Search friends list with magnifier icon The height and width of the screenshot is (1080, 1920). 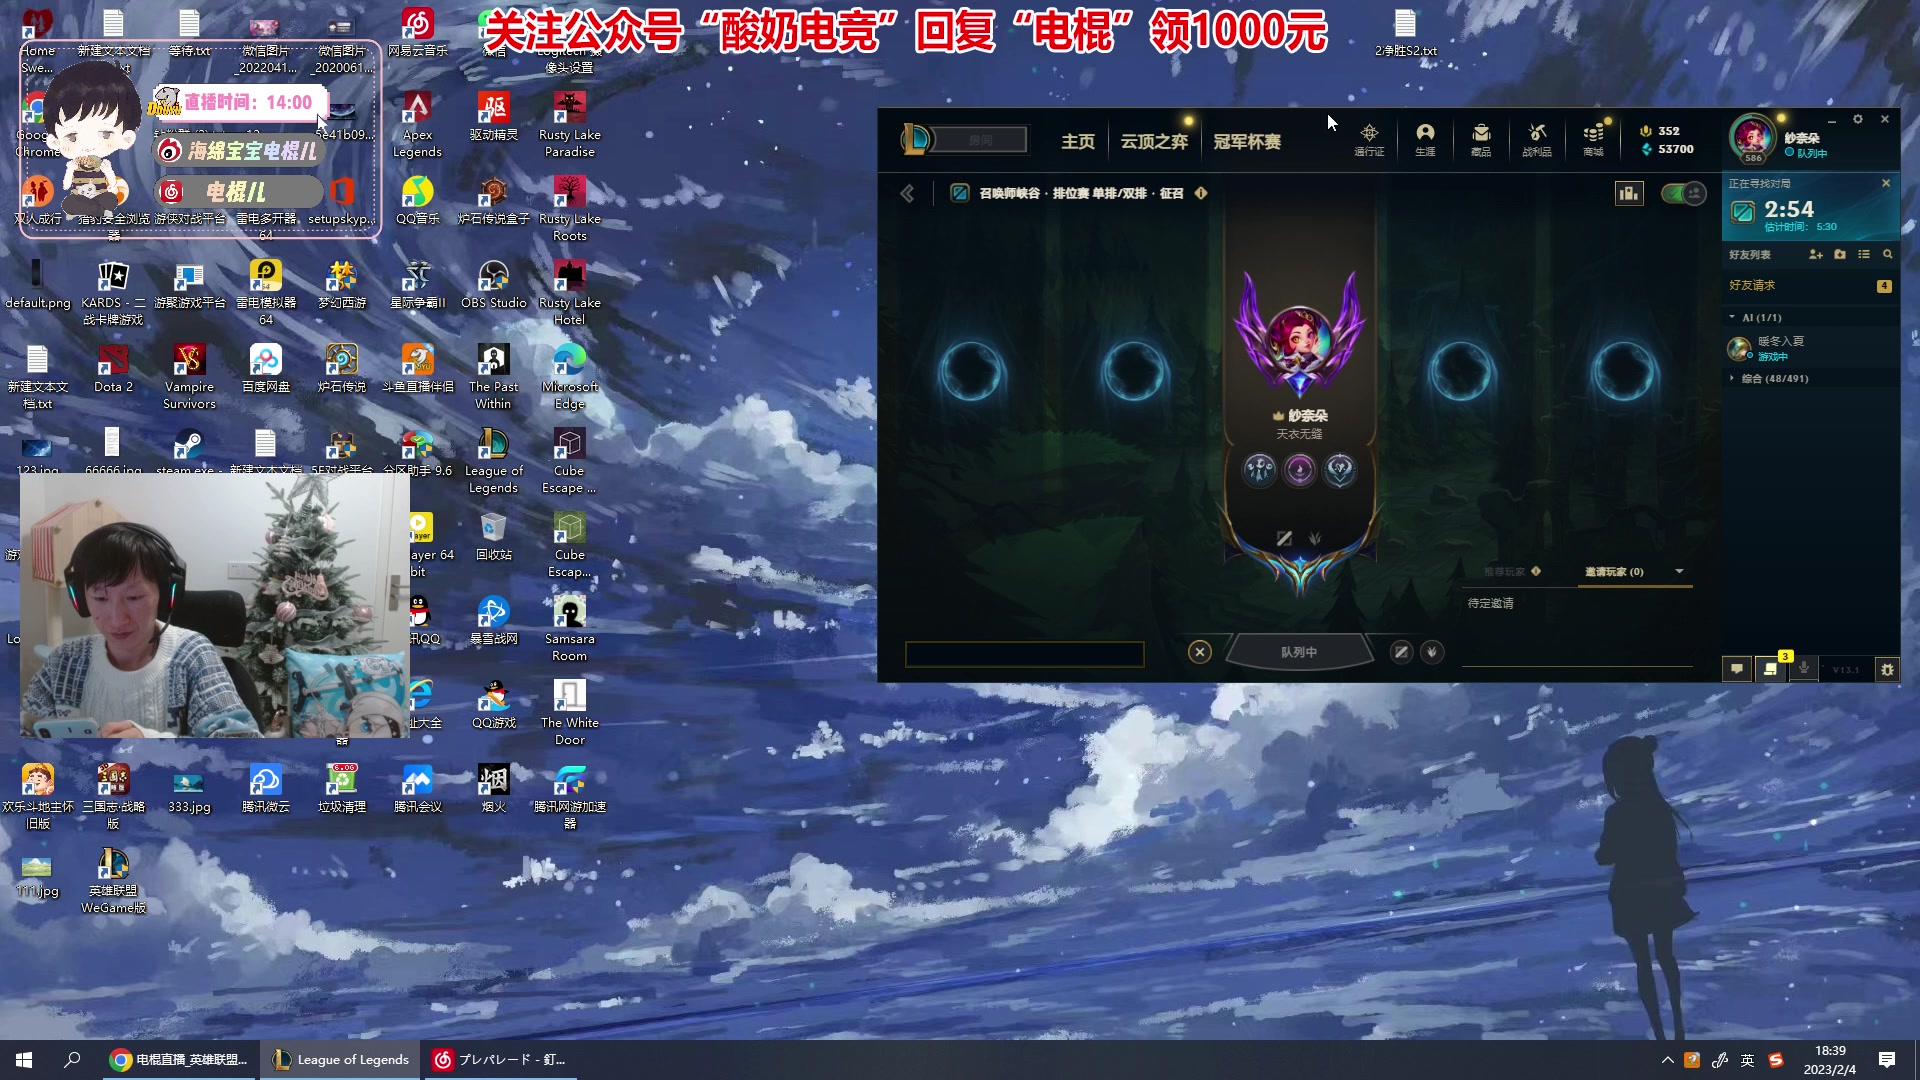point(1888,255)
